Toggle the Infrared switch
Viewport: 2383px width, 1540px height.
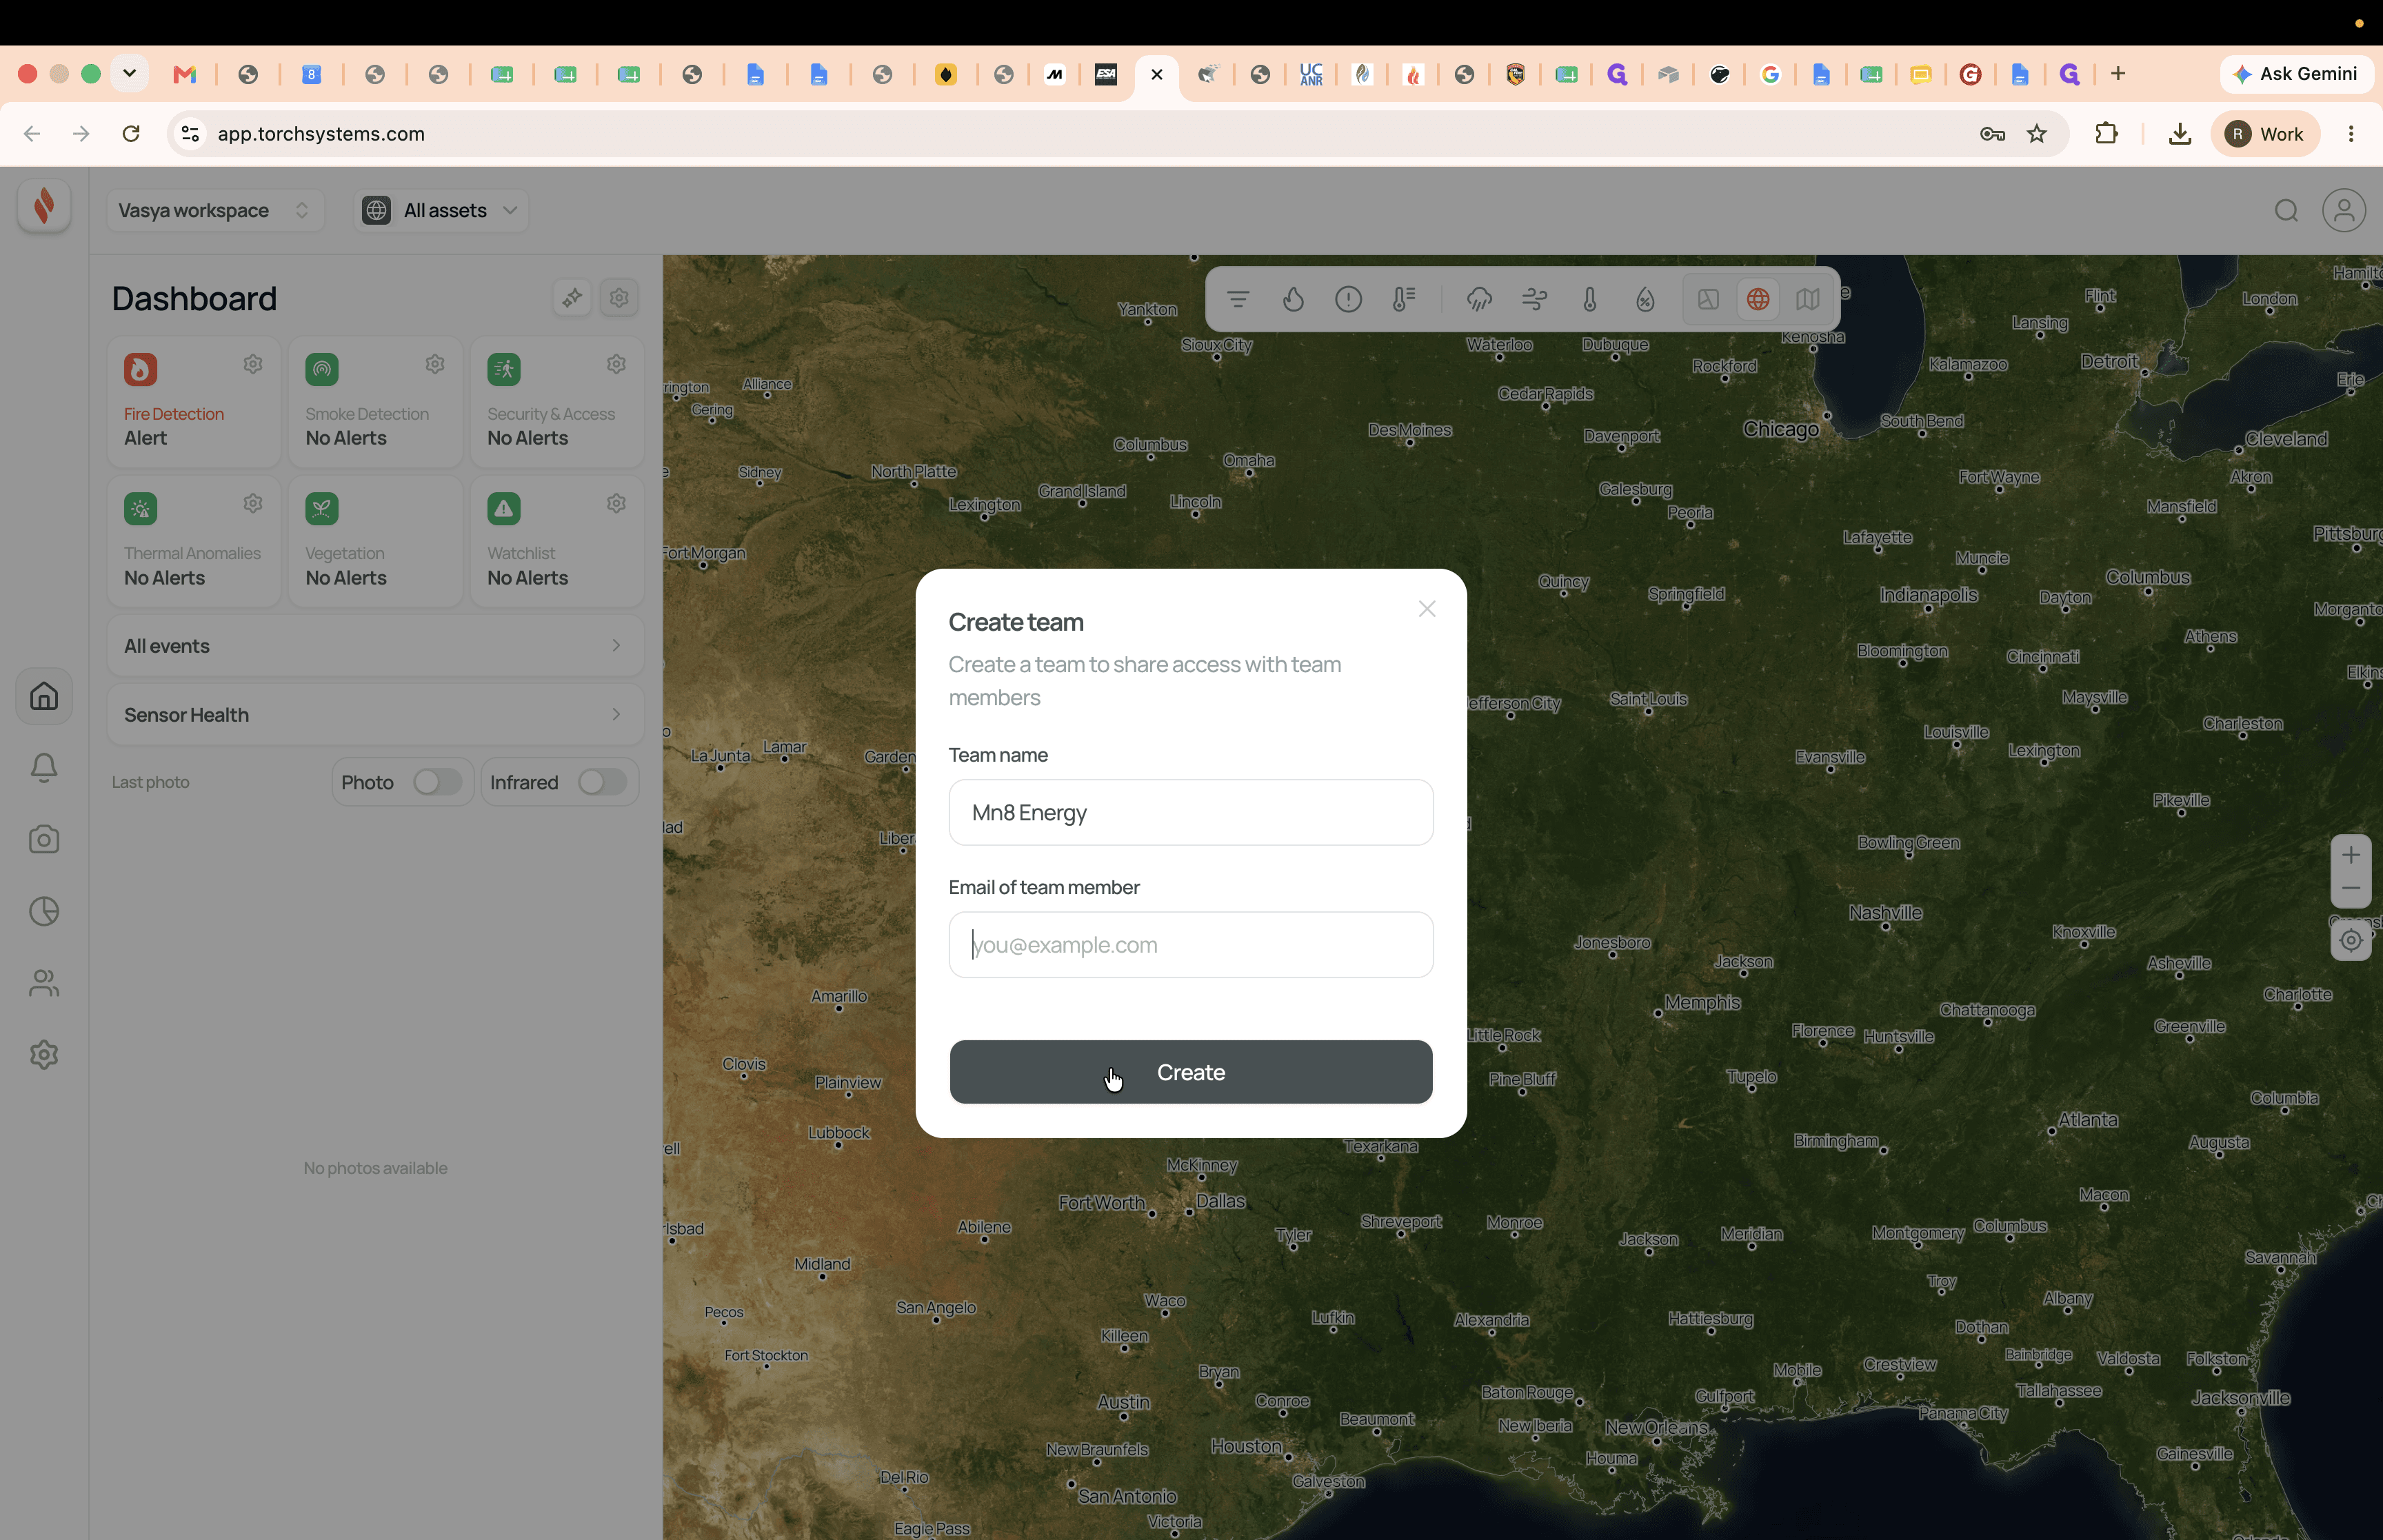click(602, 782)
